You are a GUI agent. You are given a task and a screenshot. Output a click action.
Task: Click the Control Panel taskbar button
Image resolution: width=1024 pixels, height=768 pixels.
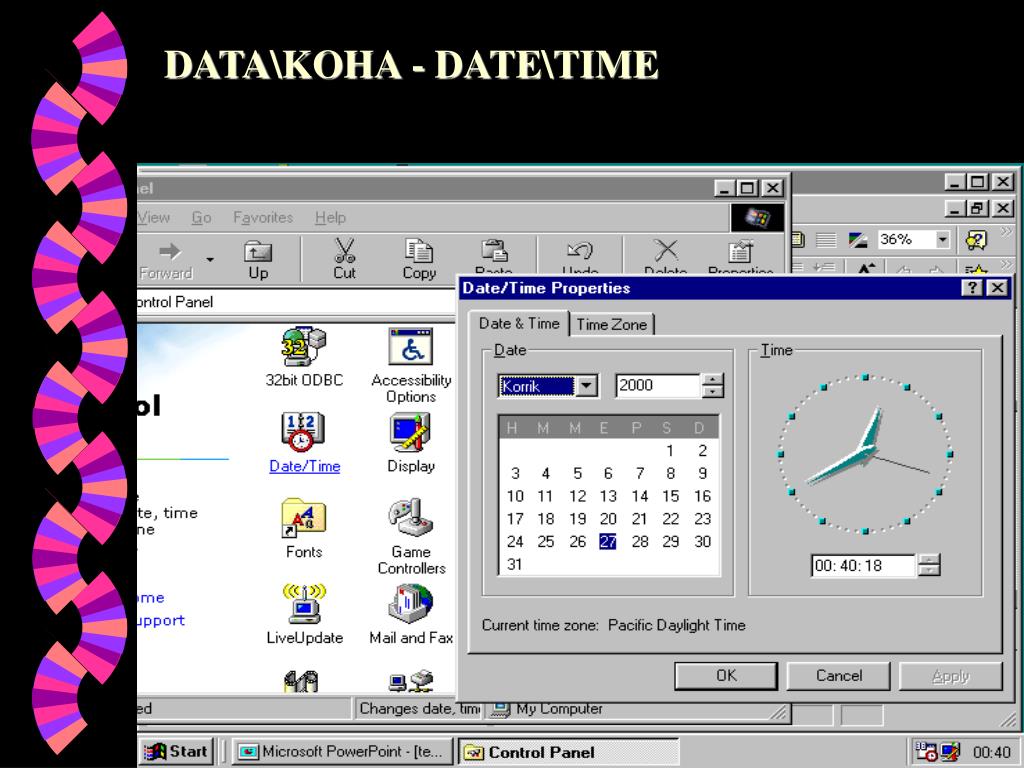(568, 752)
